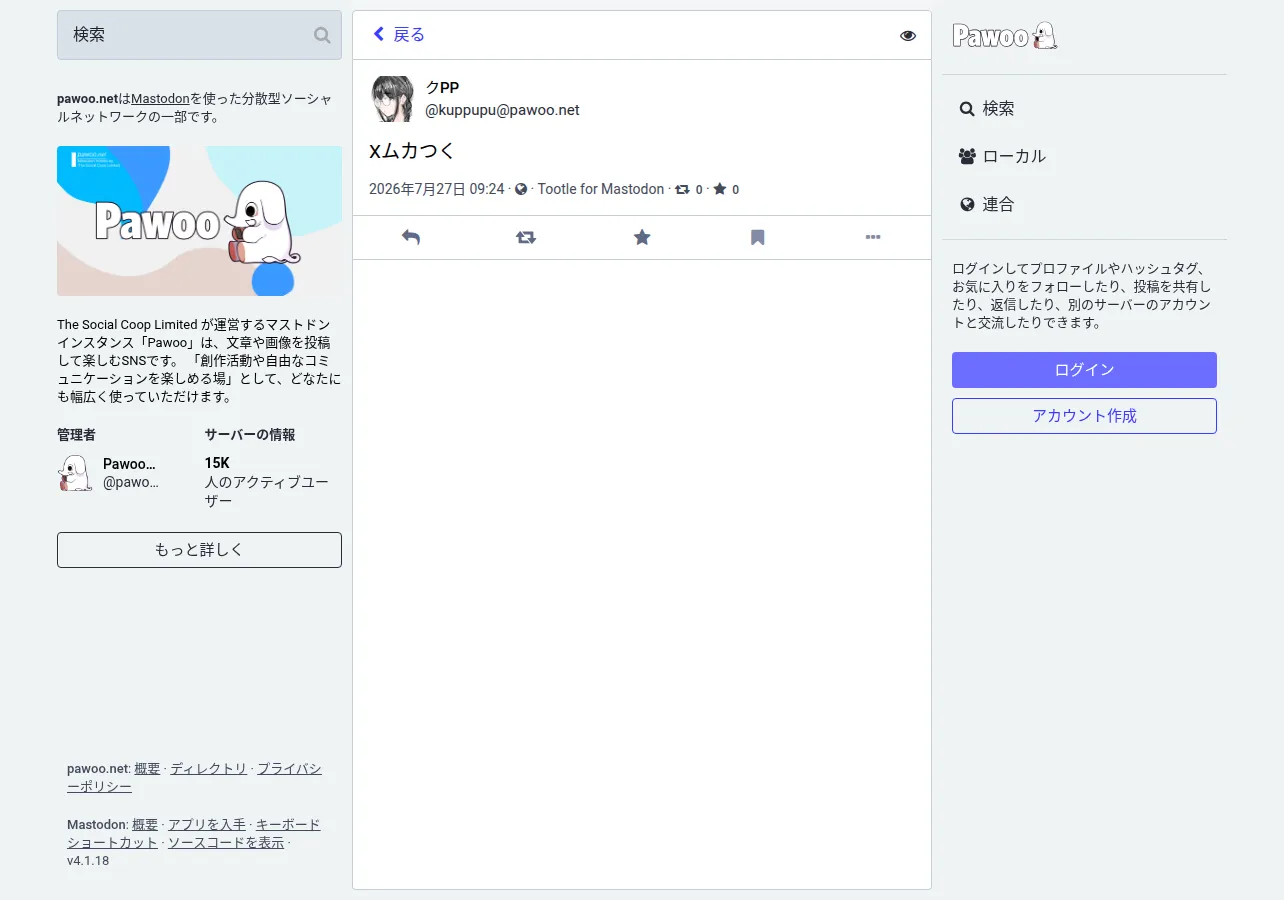Bookmark the post with bookmark icon

pyautogui.click(x=758, y=237)
